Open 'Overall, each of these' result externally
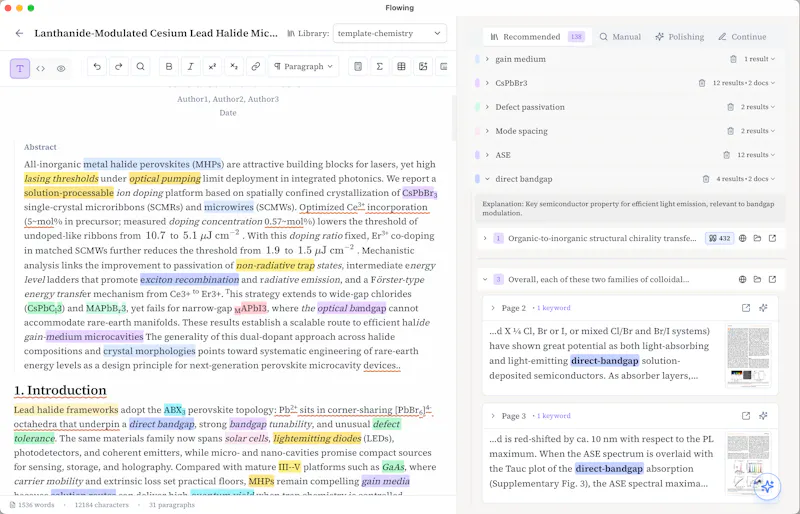 772,280
